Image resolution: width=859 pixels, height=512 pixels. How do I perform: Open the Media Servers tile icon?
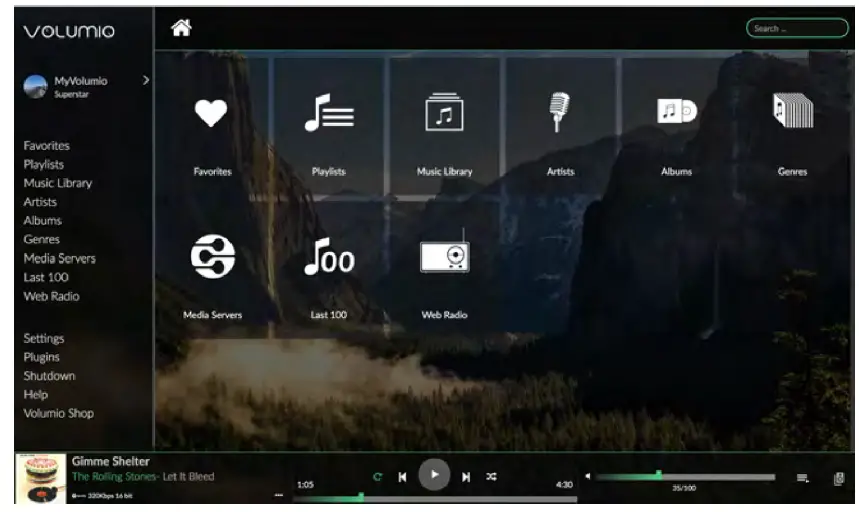(213, 256)
